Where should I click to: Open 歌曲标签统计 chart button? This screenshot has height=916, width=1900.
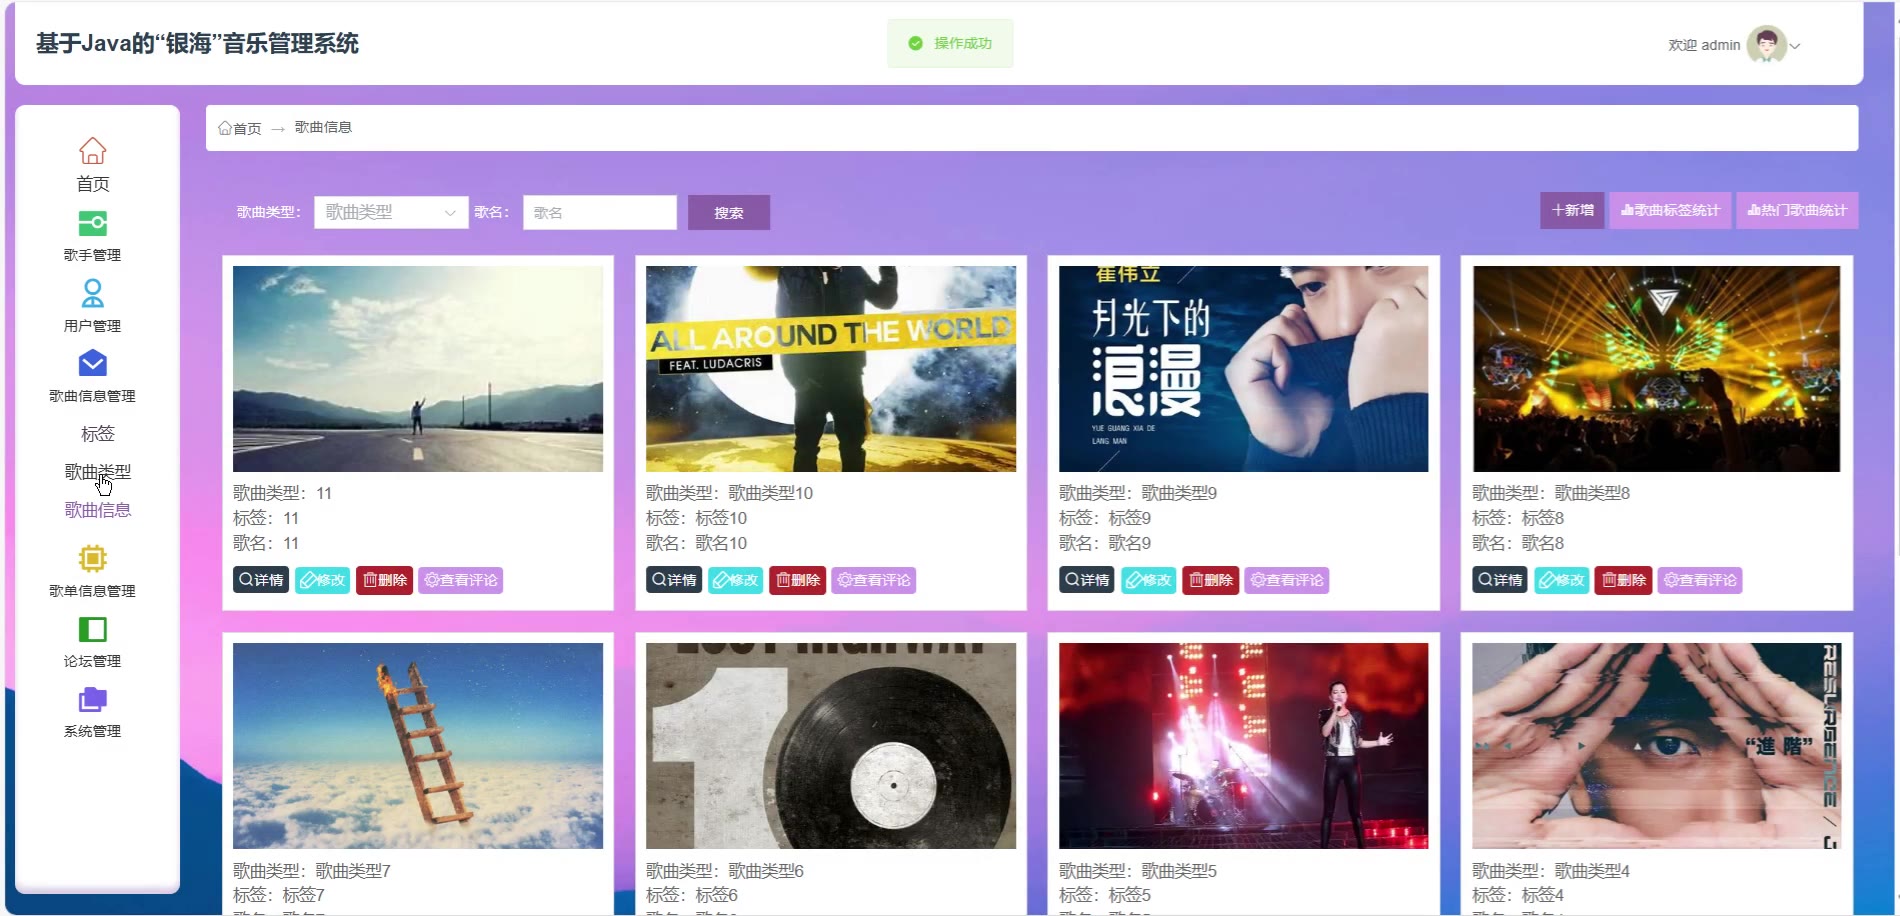(1670, 210)
